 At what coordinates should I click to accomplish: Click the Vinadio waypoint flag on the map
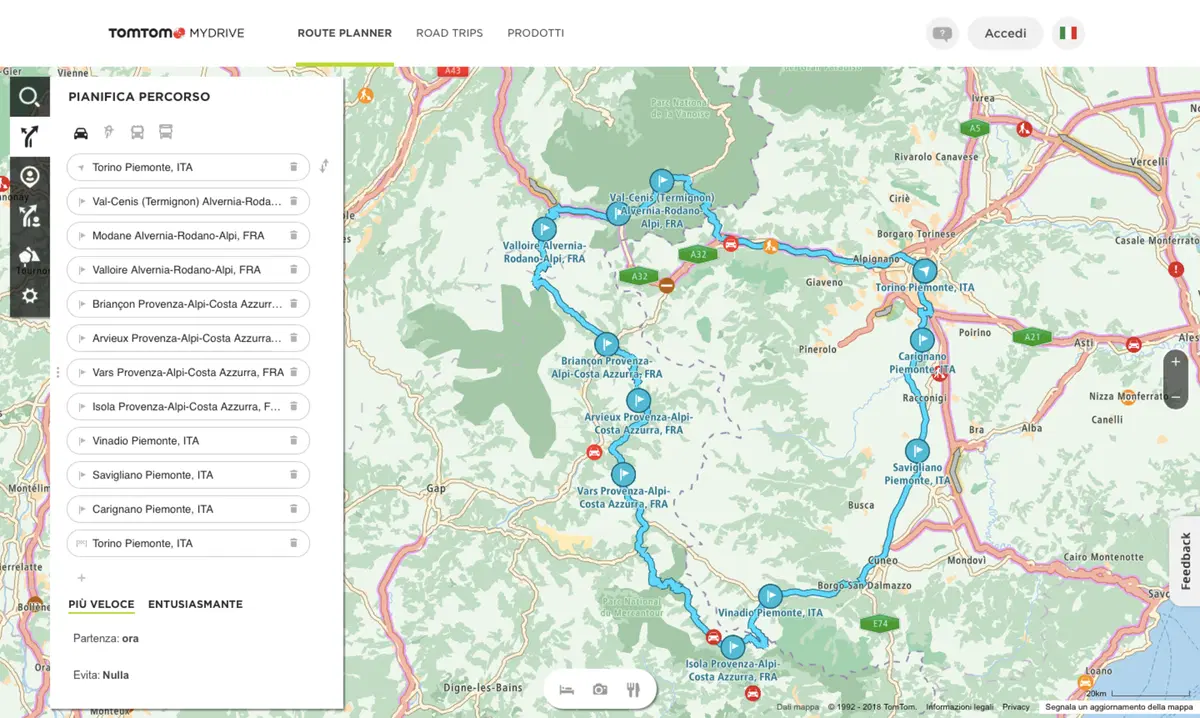point(770,597)
